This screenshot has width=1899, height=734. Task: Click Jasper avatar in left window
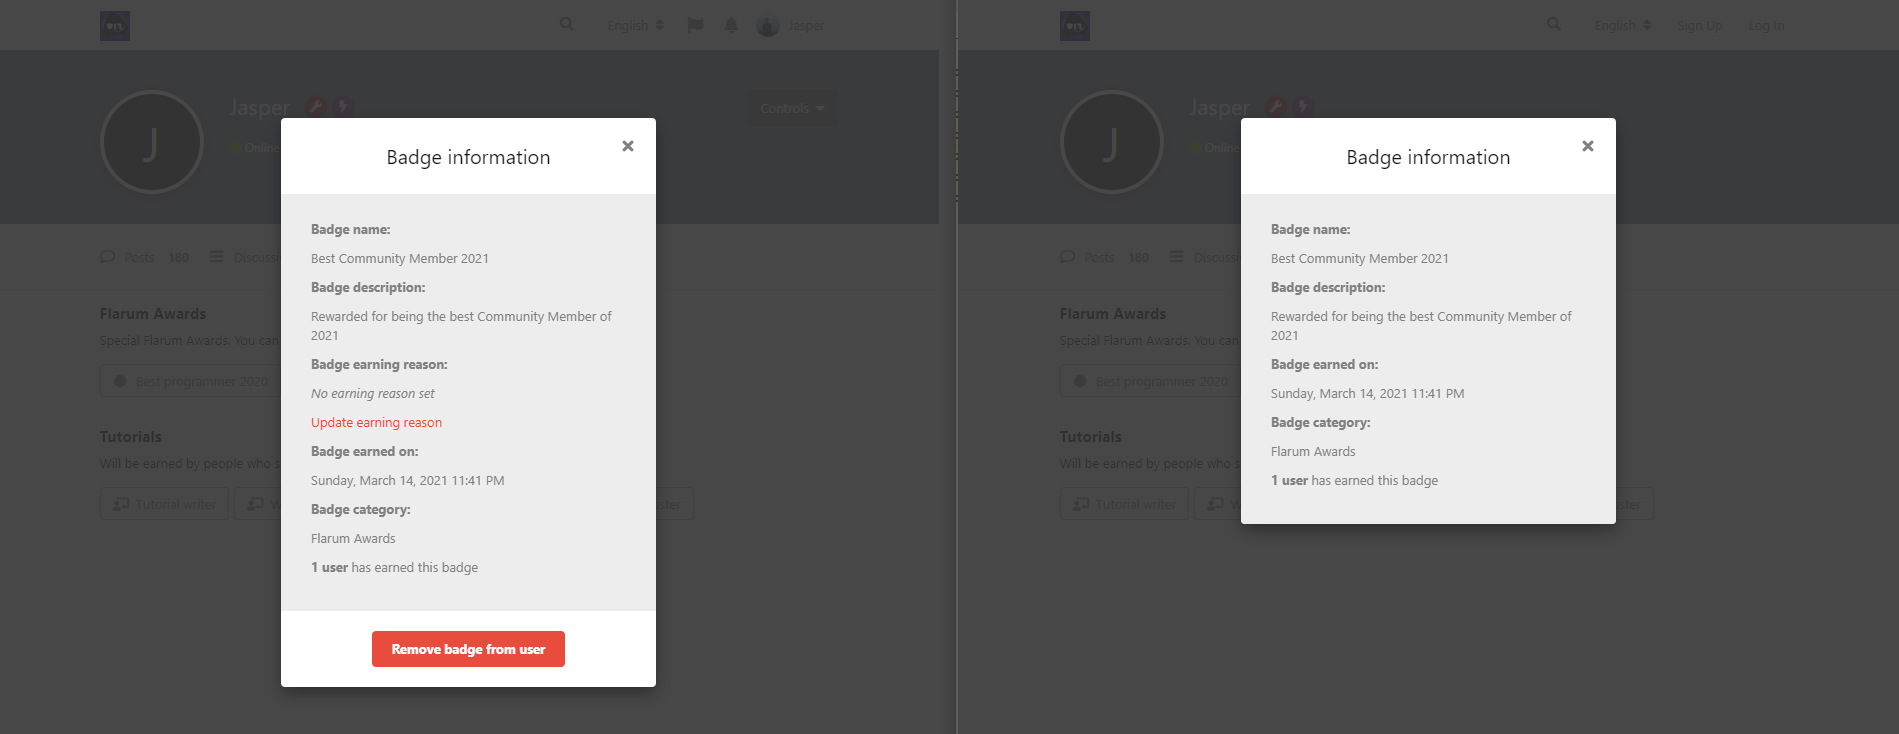pos(152,142)
